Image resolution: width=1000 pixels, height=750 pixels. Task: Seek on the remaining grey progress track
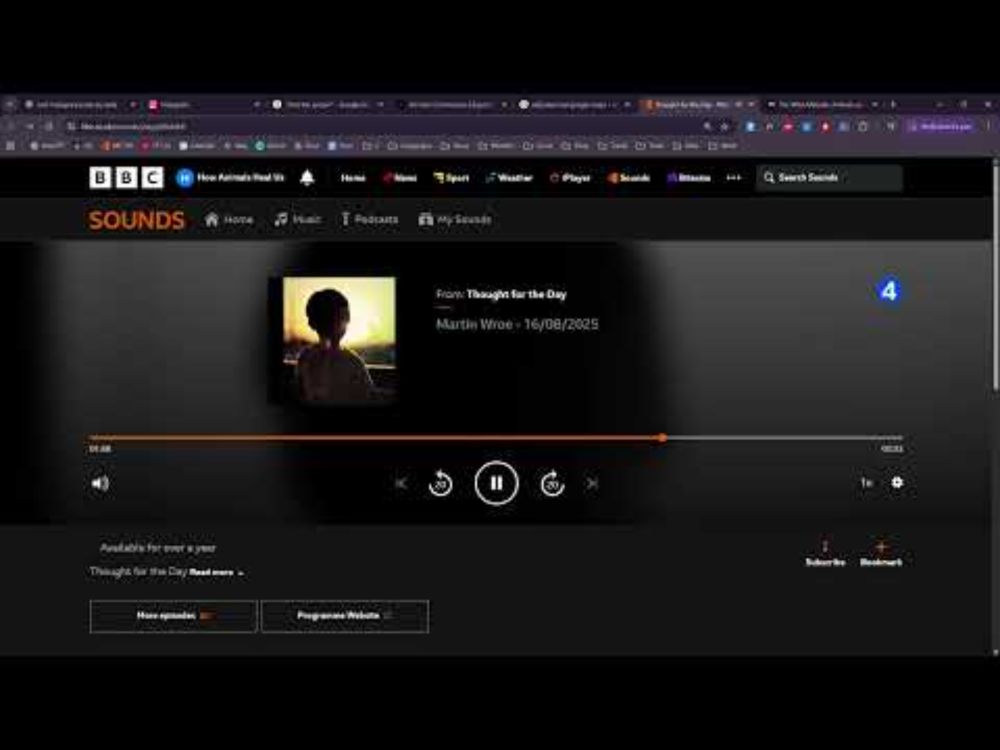(785, 438)
